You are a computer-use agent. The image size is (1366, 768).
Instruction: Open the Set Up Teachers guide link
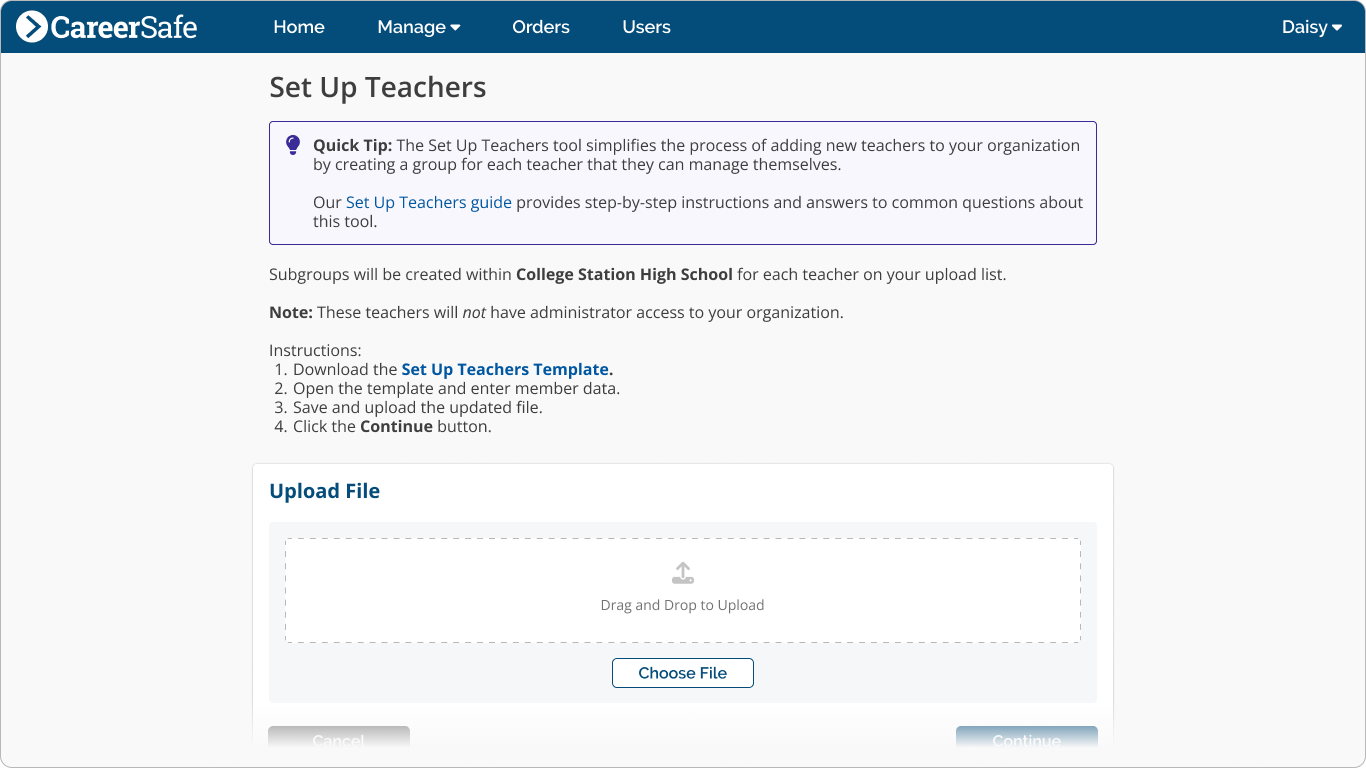click(428, 202)
